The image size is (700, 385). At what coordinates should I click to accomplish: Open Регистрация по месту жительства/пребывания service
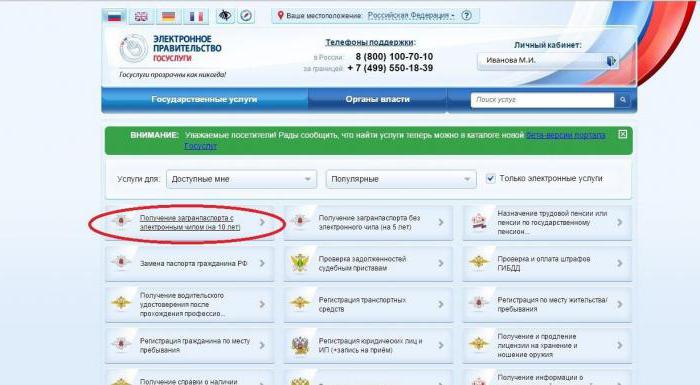(553, 304)
